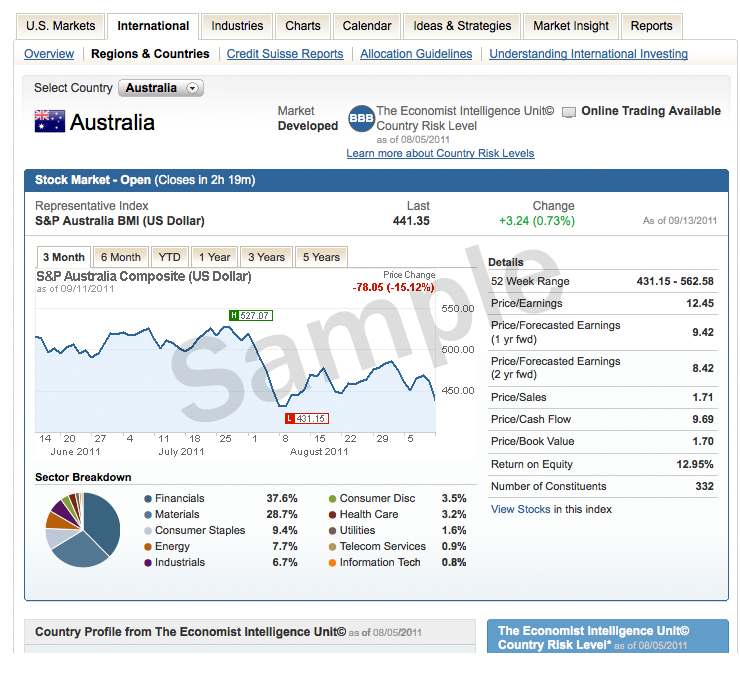Switch chart to 6 Month range
The image size is (740, 674).
pyautogui.click(x=121, y=257)
